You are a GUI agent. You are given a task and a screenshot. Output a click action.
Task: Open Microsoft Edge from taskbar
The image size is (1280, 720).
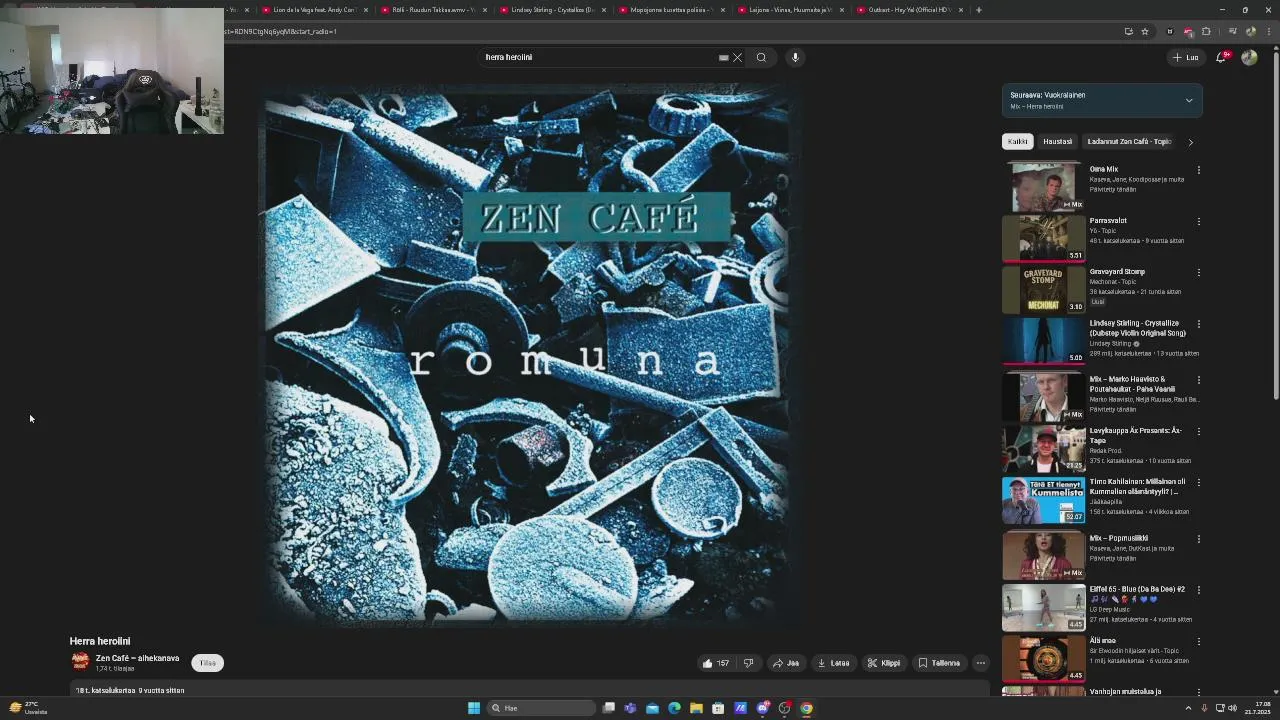click(x=674, y=708)
